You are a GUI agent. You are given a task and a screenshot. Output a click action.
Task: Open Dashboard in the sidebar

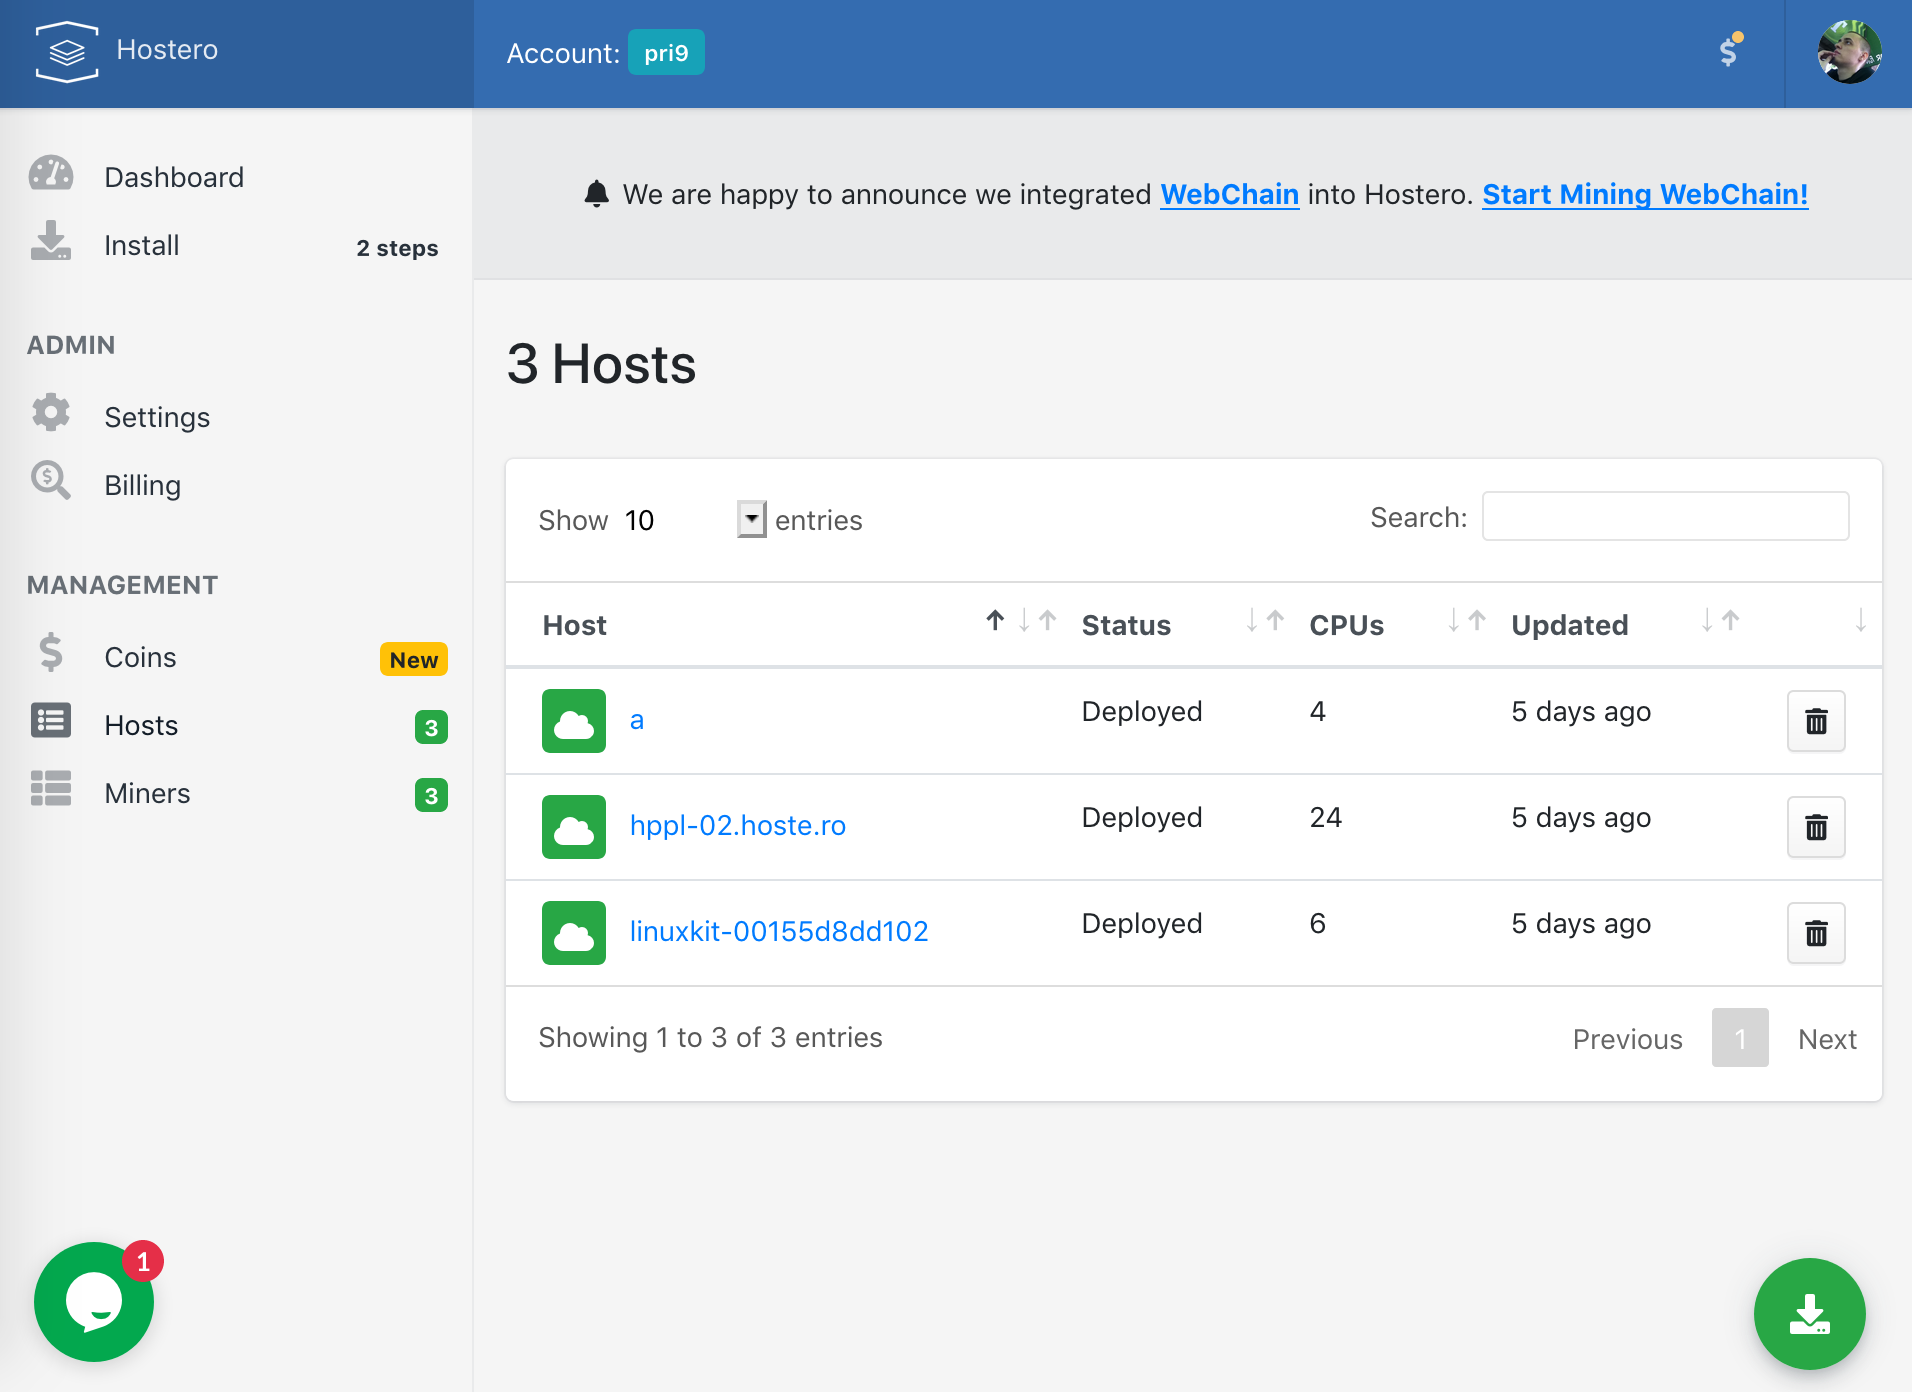pyautogui.click(x=174, y=177)
